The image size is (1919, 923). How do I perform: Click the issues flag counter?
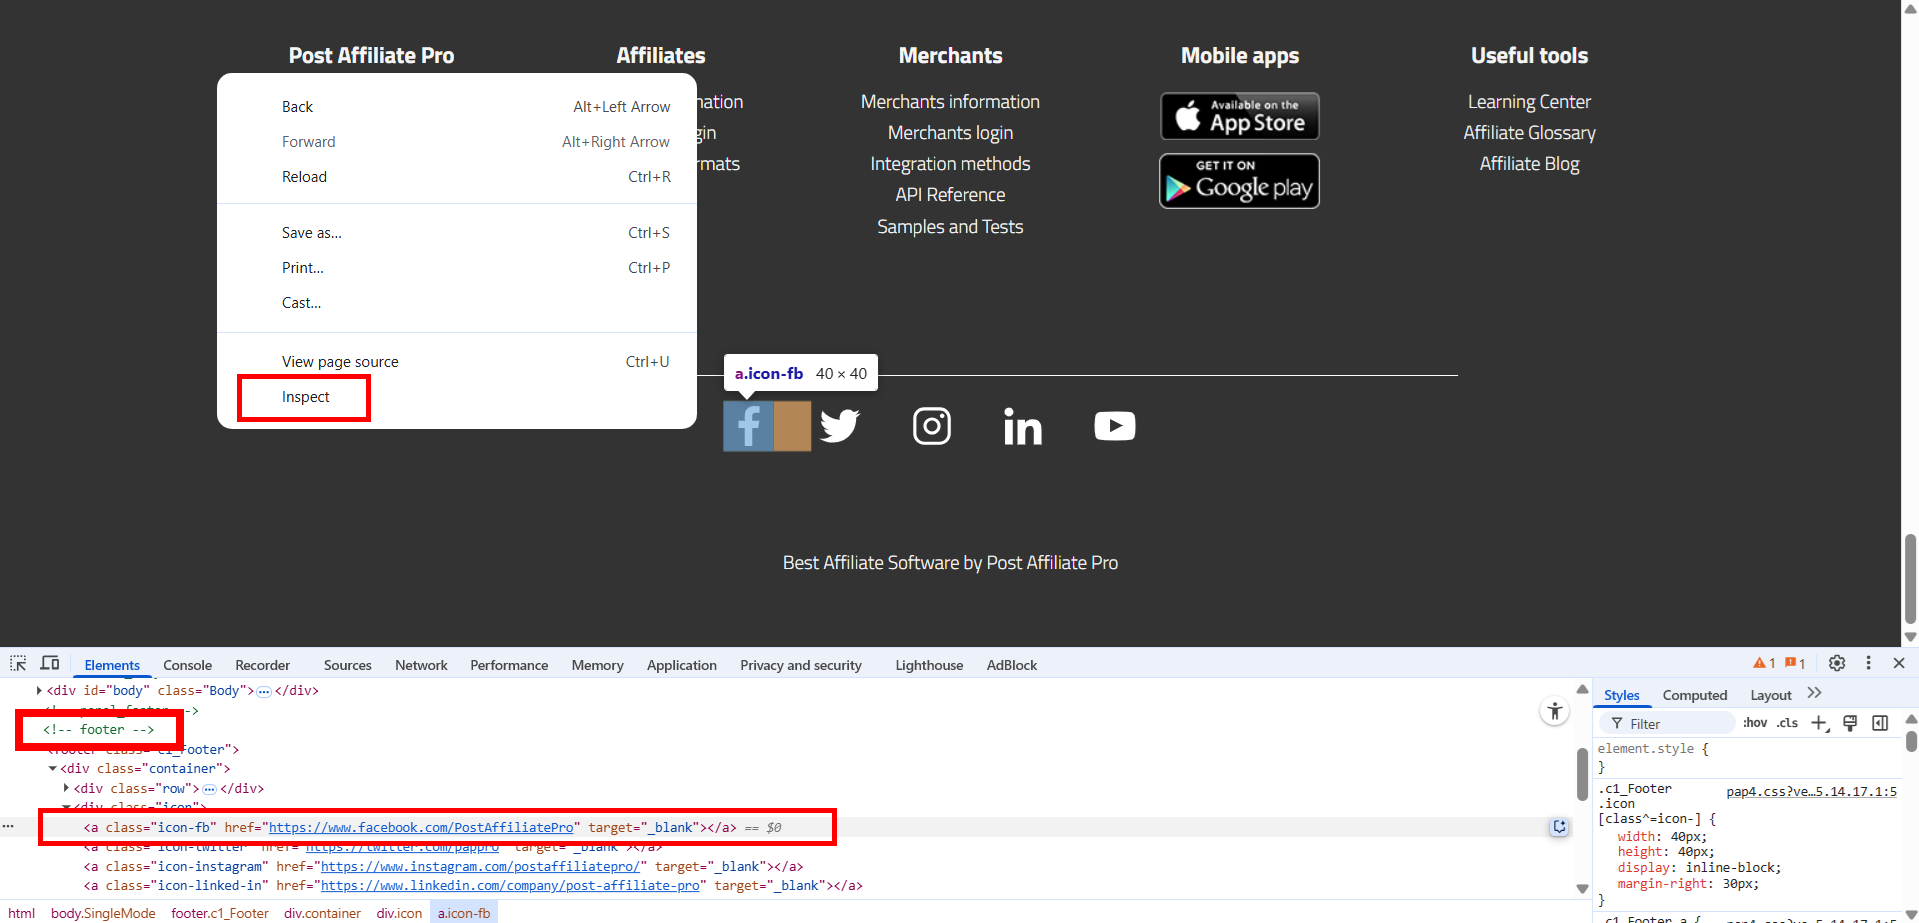pyautogui.click(x=1795, y=663)
